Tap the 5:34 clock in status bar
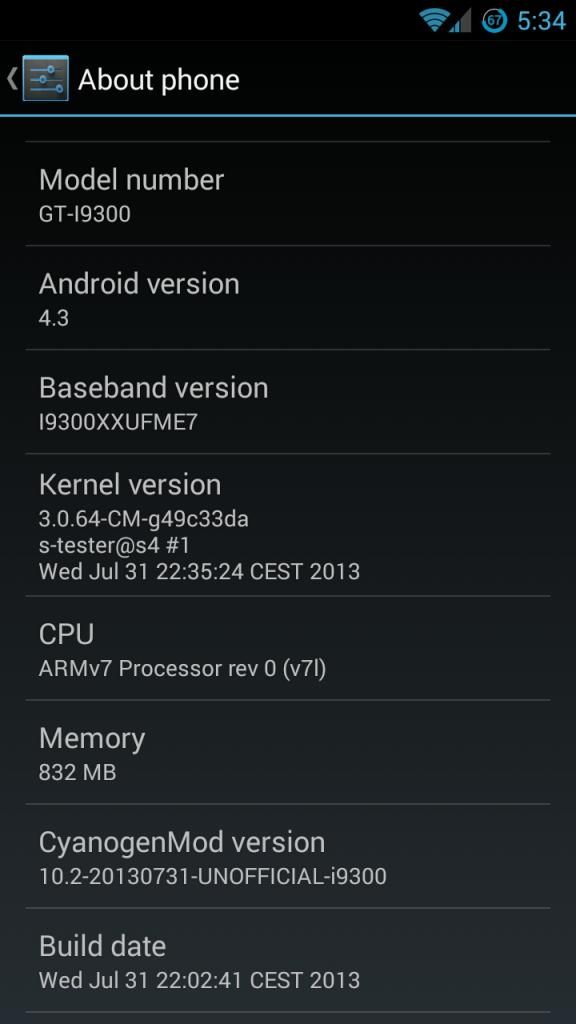Image resolution: width=576 pixels, height=1024 pixels. 541,21
